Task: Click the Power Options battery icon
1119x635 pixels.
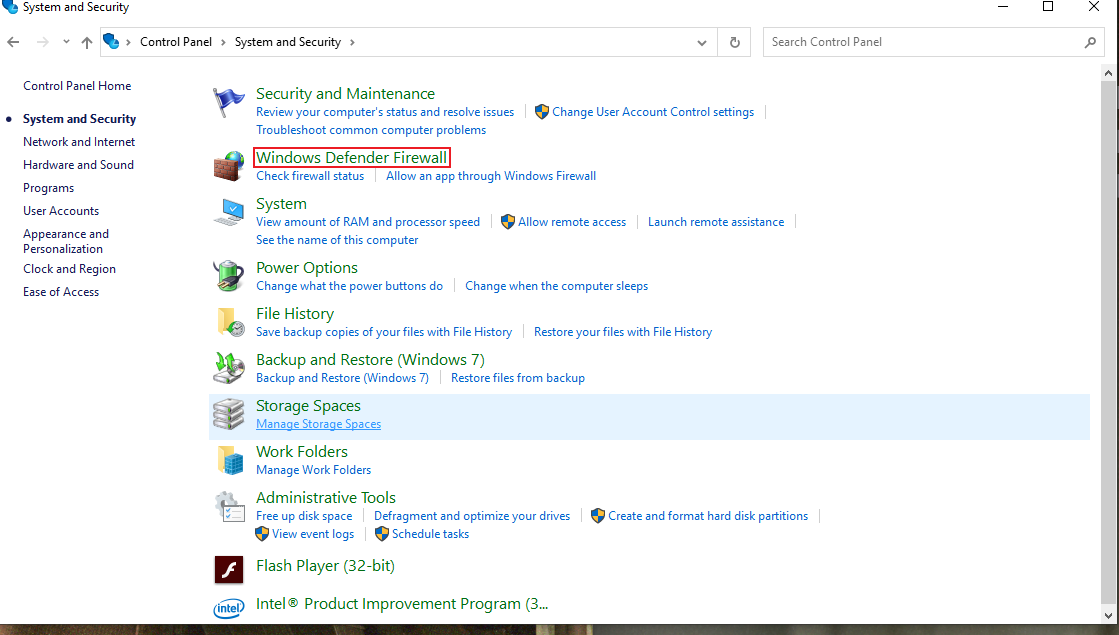Action: (x=228, y=276)
